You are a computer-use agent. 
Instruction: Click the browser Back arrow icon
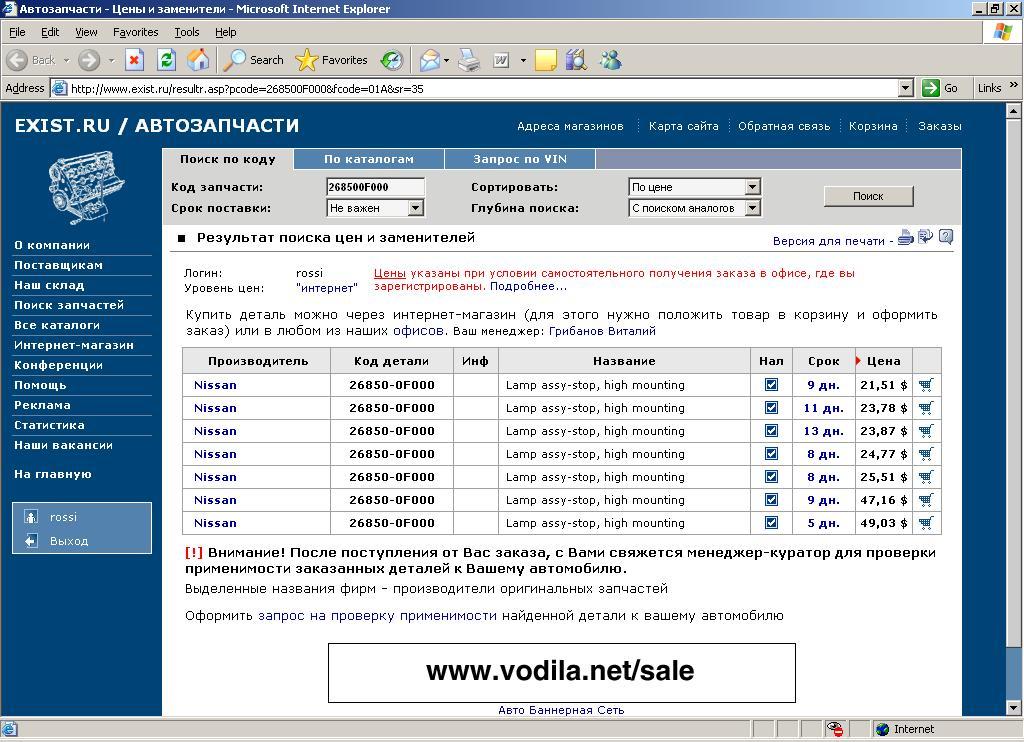pyautogui.click(x=18, y=60)
